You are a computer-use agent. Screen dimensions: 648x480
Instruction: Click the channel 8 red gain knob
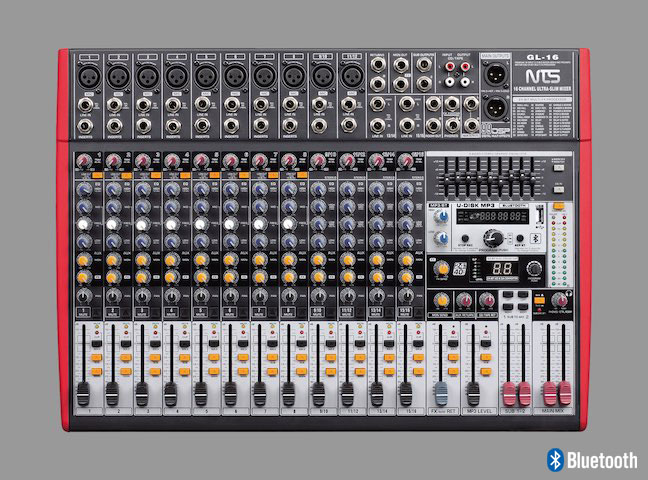[x=288, y=161]
